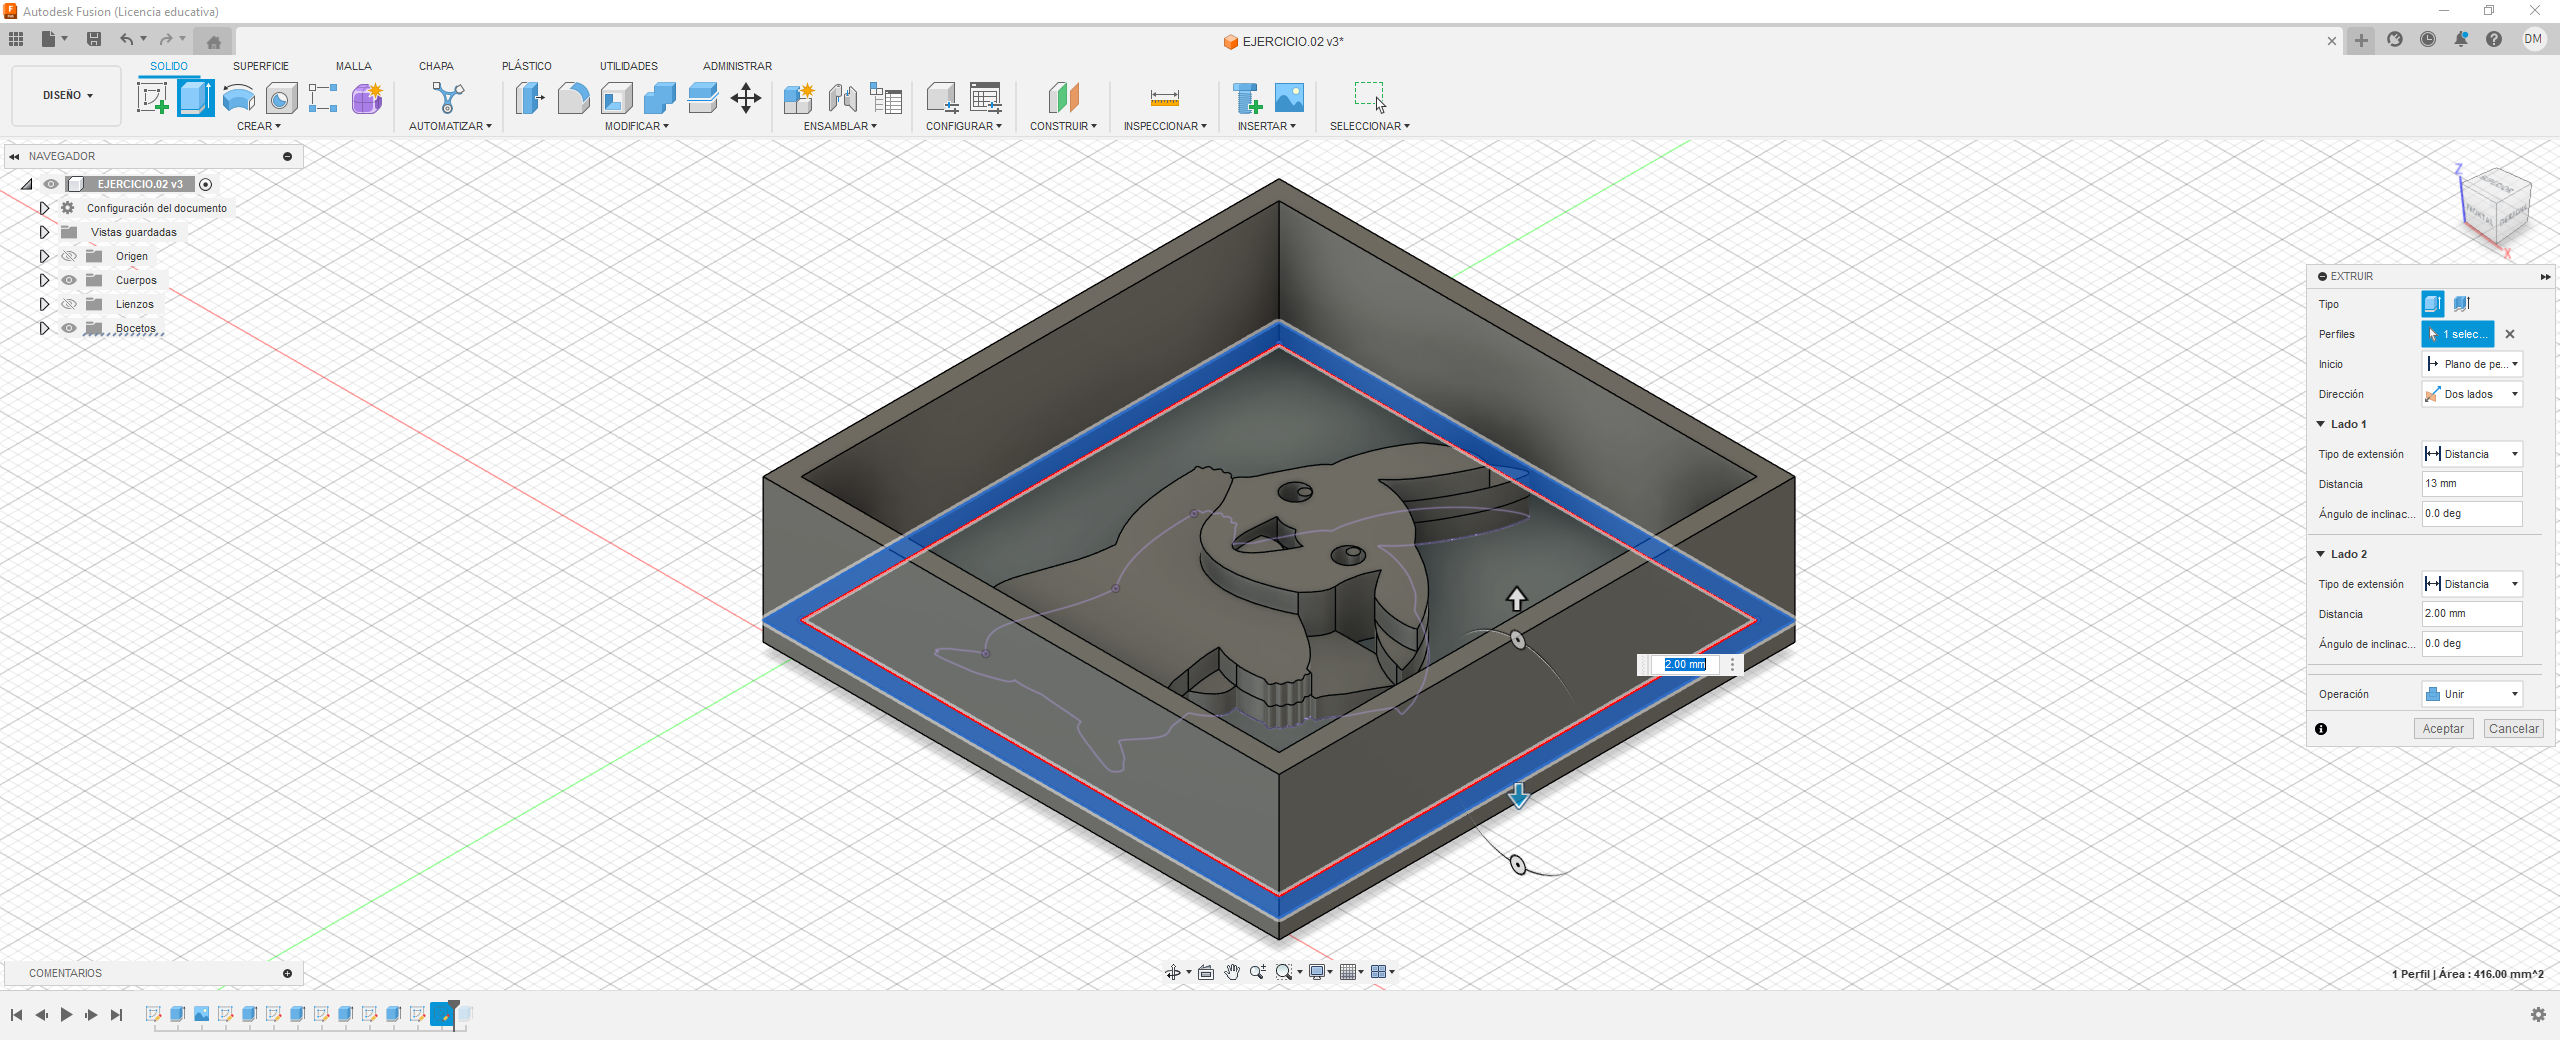2560x1040 pixels.
Task: Click the Save icon
Action: [94, 39]
